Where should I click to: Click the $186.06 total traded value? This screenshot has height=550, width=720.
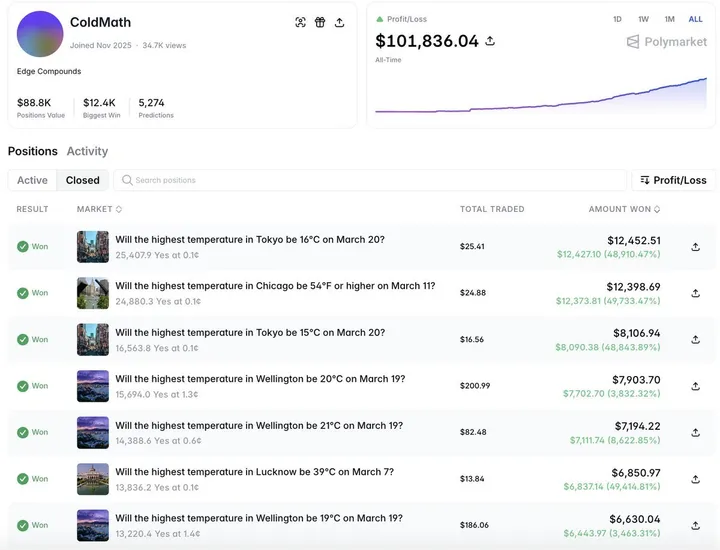(474, 525)
